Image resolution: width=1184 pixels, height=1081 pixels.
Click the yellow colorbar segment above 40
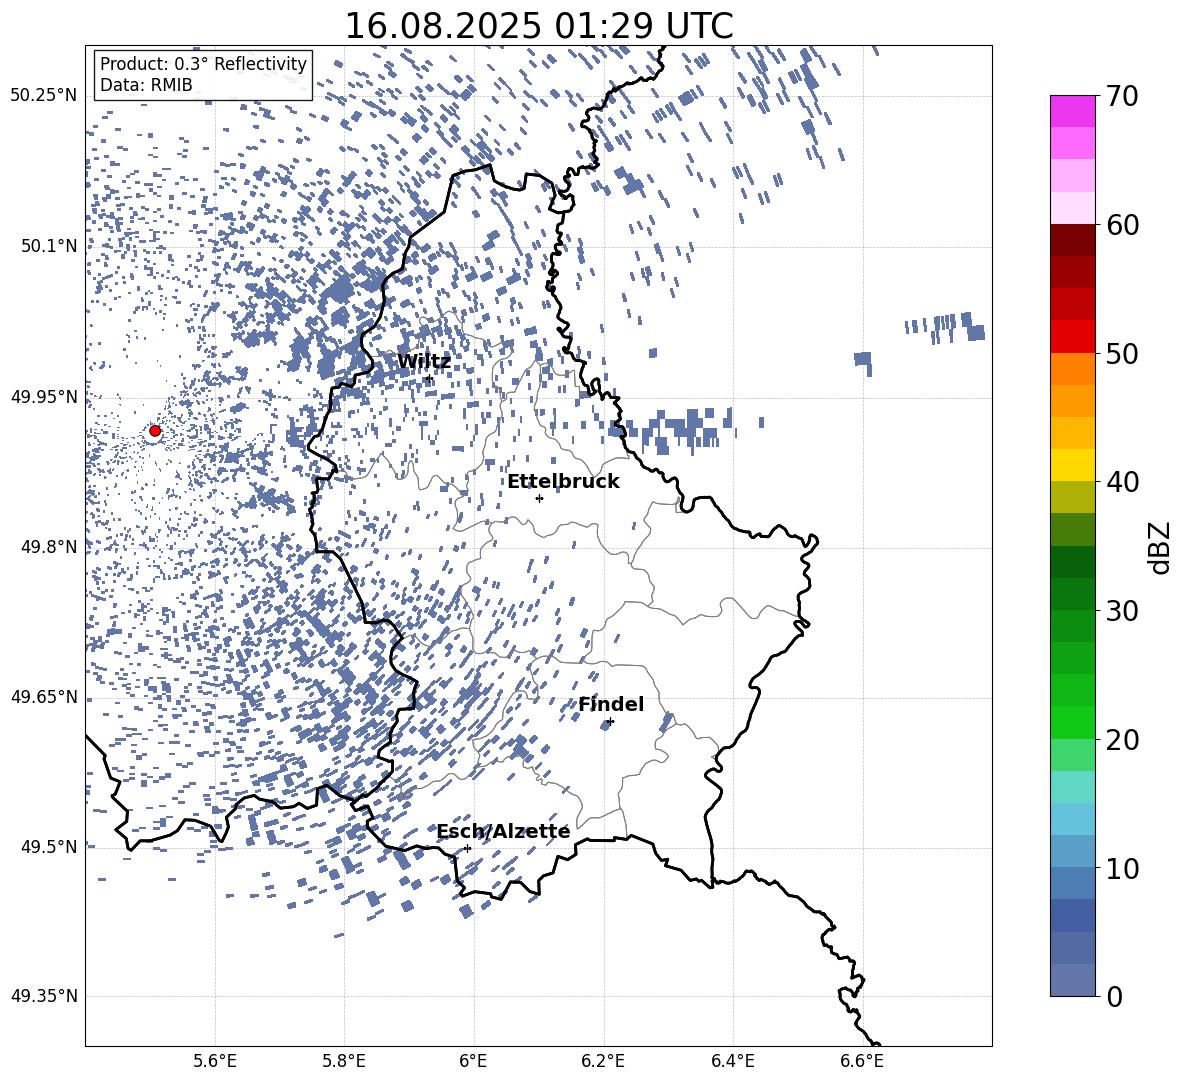(x=1073, y=465)
